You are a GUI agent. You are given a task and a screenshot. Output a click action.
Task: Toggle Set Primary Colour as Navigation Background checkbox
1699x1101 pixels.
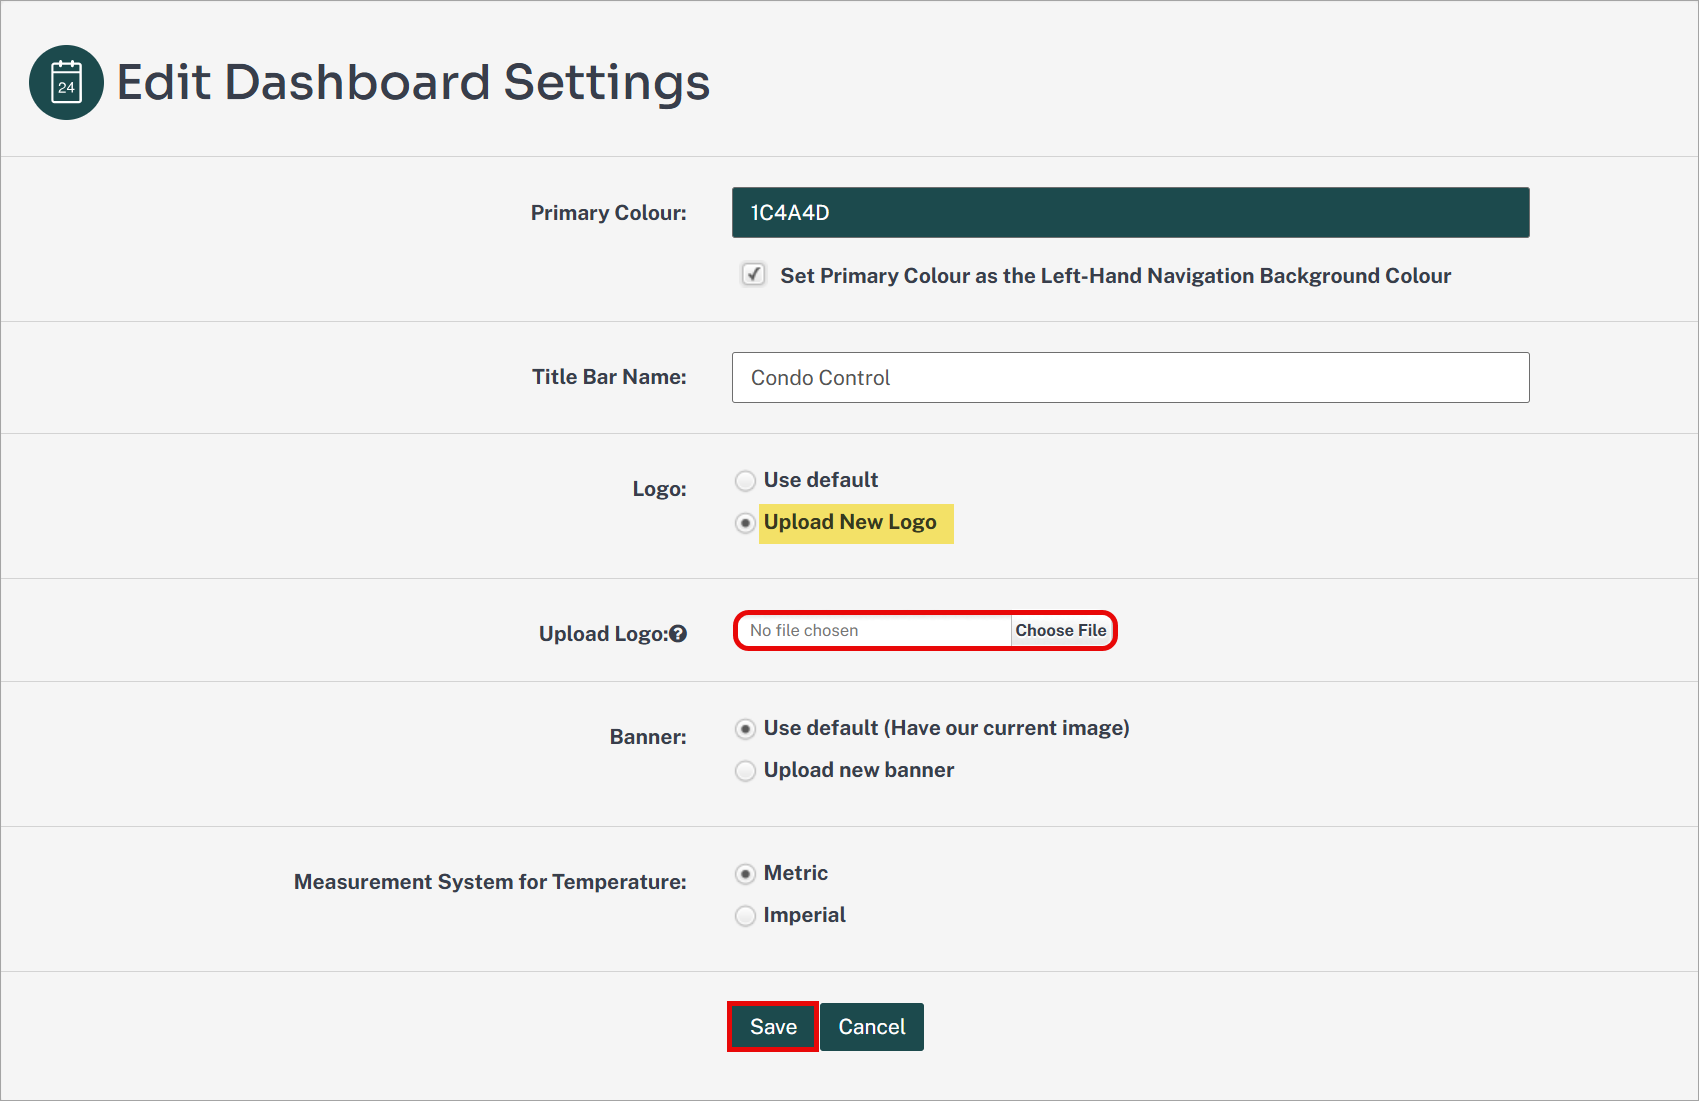(753, 274)
